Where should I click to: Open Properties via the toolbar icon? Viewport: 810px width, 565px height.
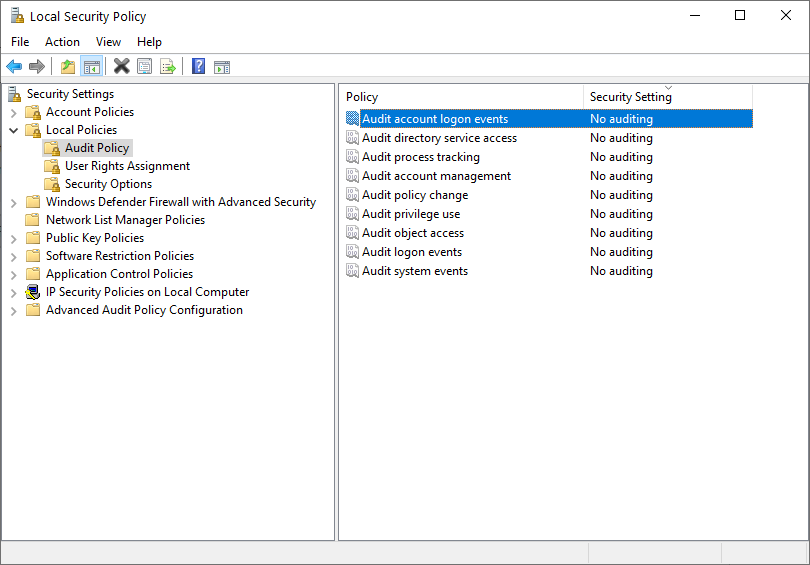145,66
